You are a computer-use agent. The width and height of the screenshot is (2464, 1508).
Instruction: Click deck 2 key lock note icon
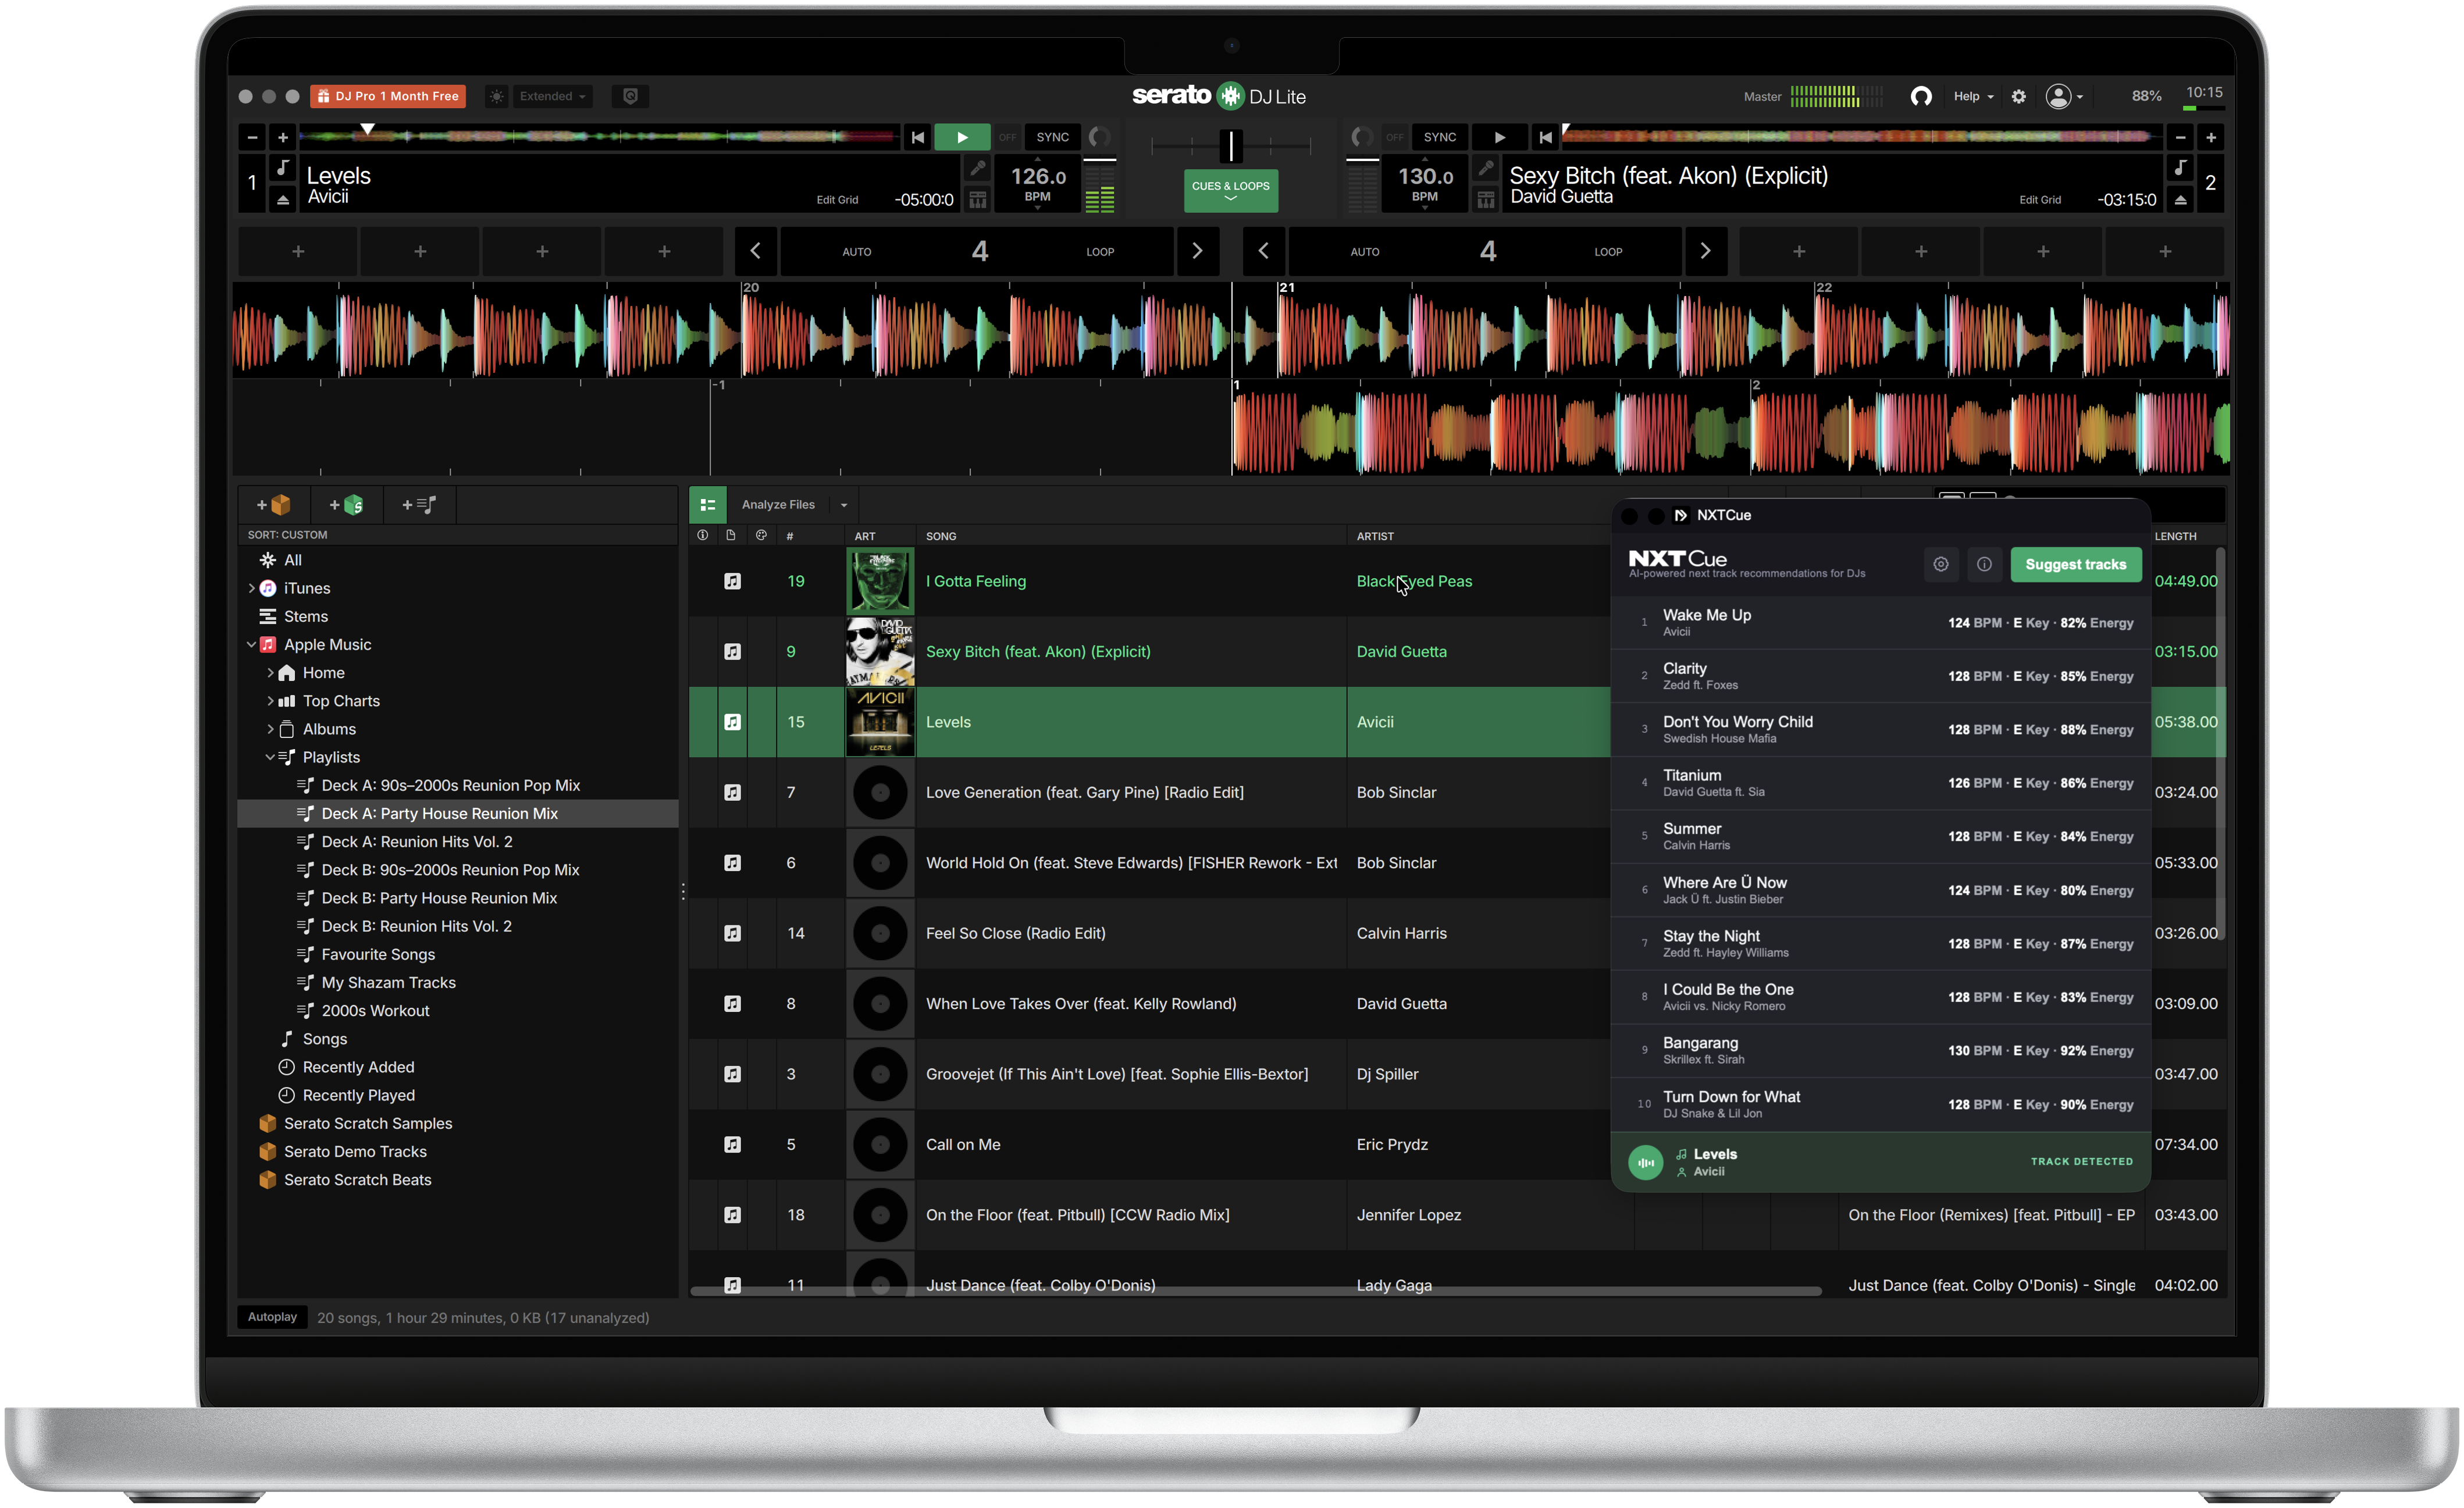tap(2180, 167)
